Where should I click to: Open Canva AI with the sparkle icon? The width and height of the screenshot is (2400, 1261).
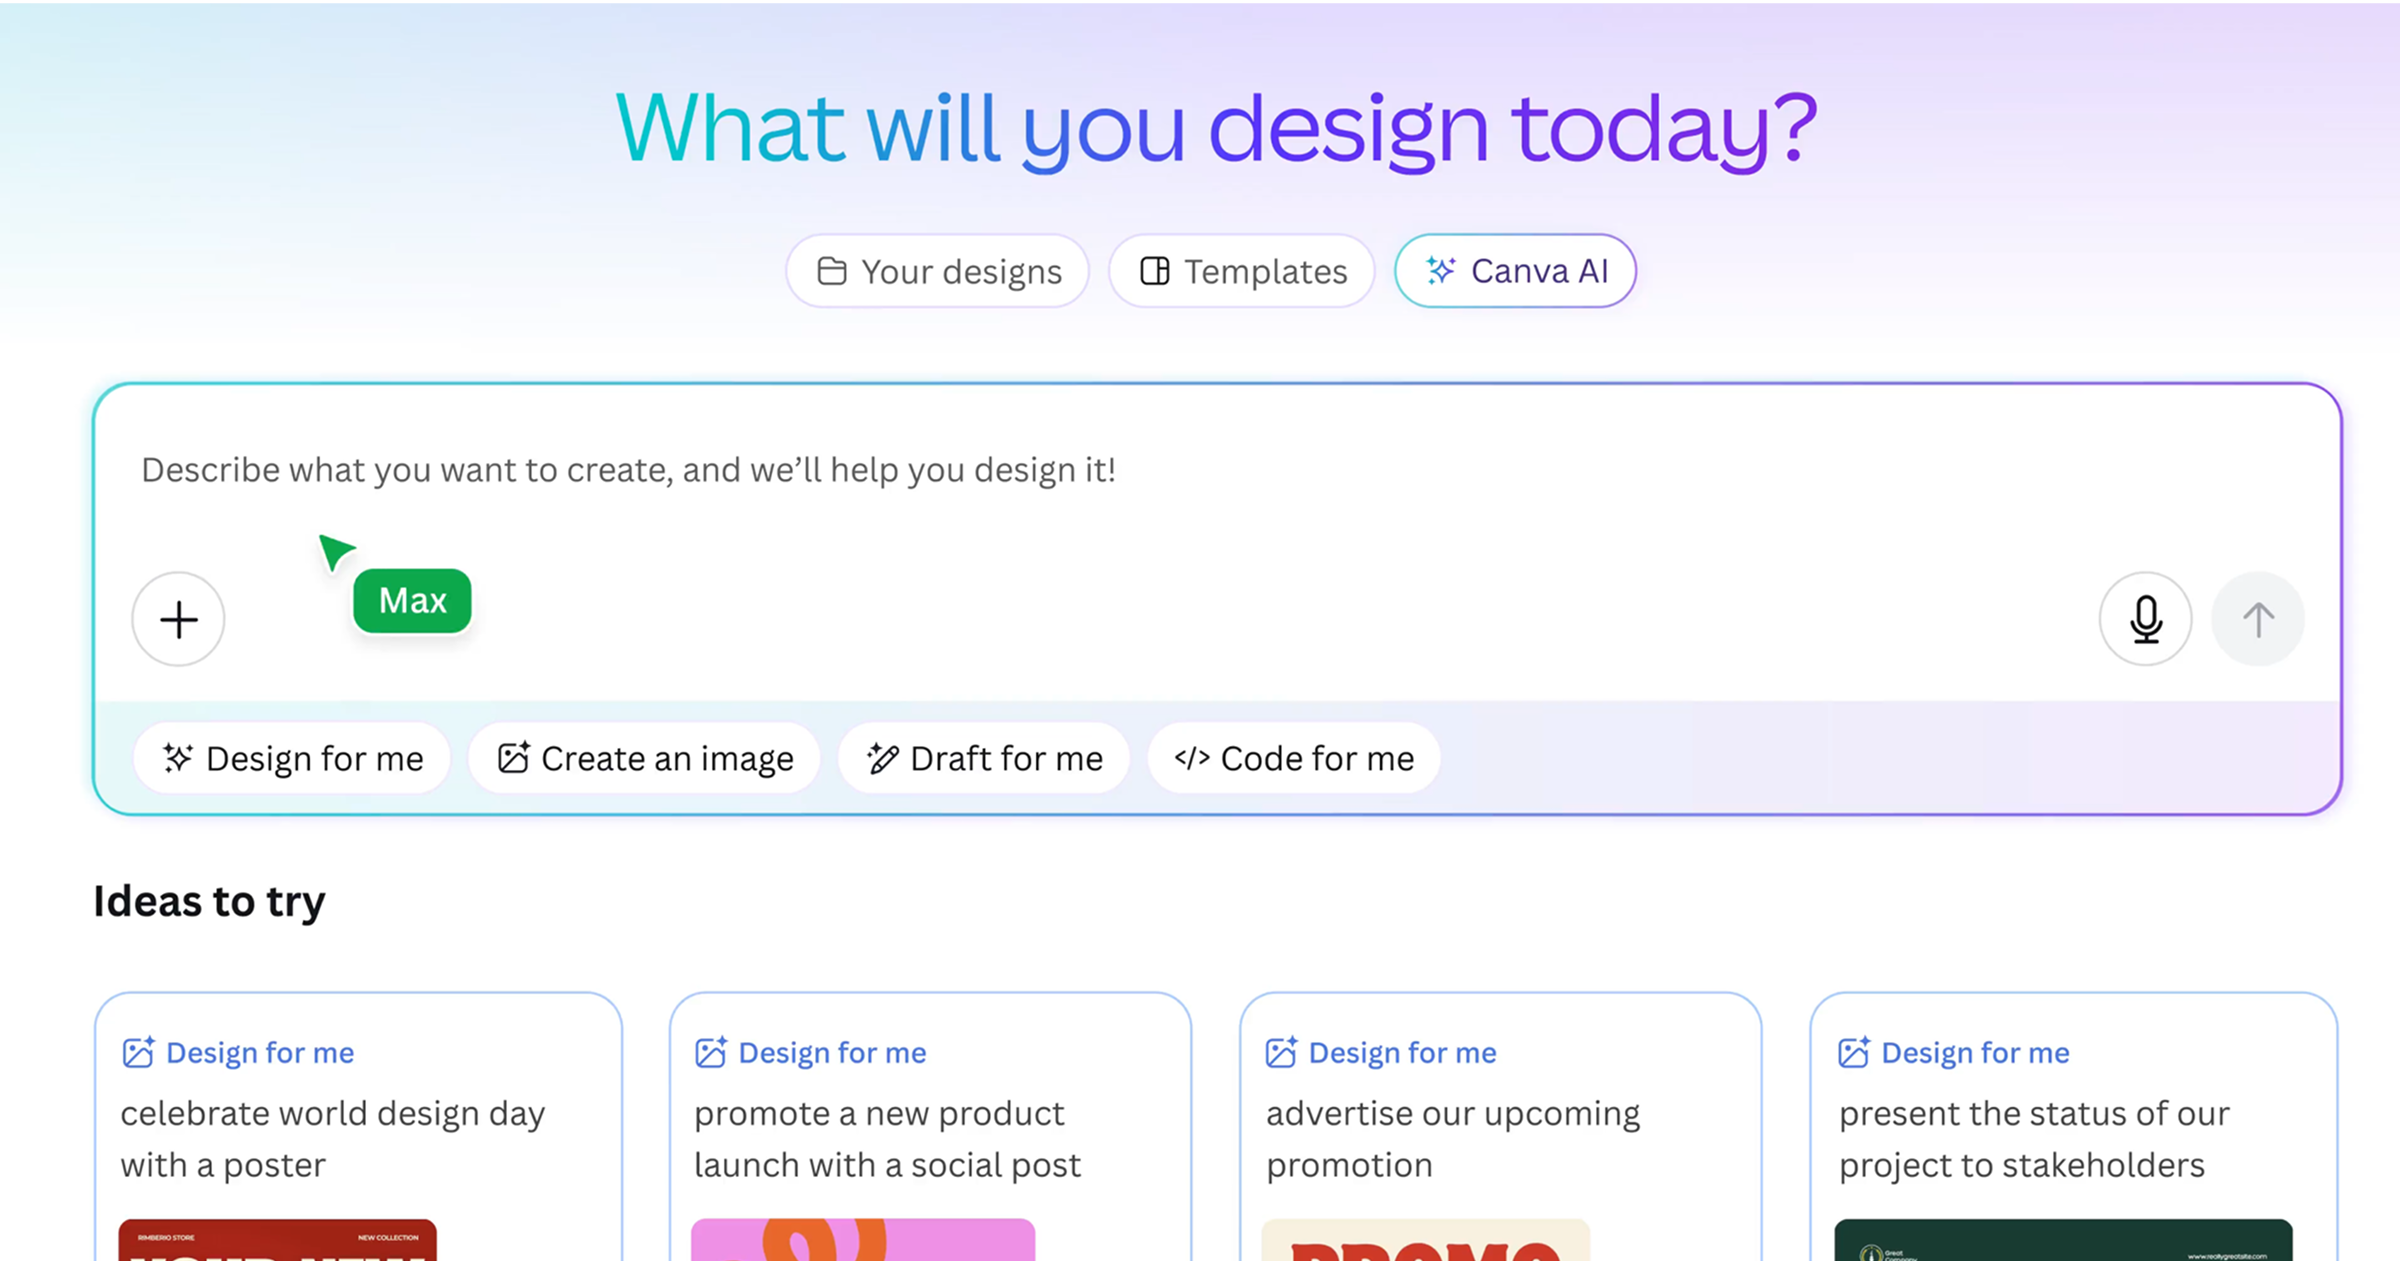coord(1438,270)
